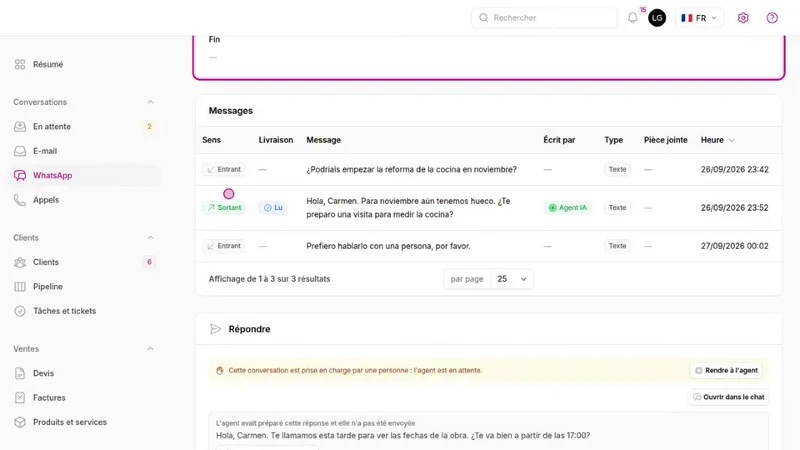Image resolution: width=800 pixels, height=450 pixels.
Task: Click the Message column header
Action: pyautogui.click(x=323, y=140)
